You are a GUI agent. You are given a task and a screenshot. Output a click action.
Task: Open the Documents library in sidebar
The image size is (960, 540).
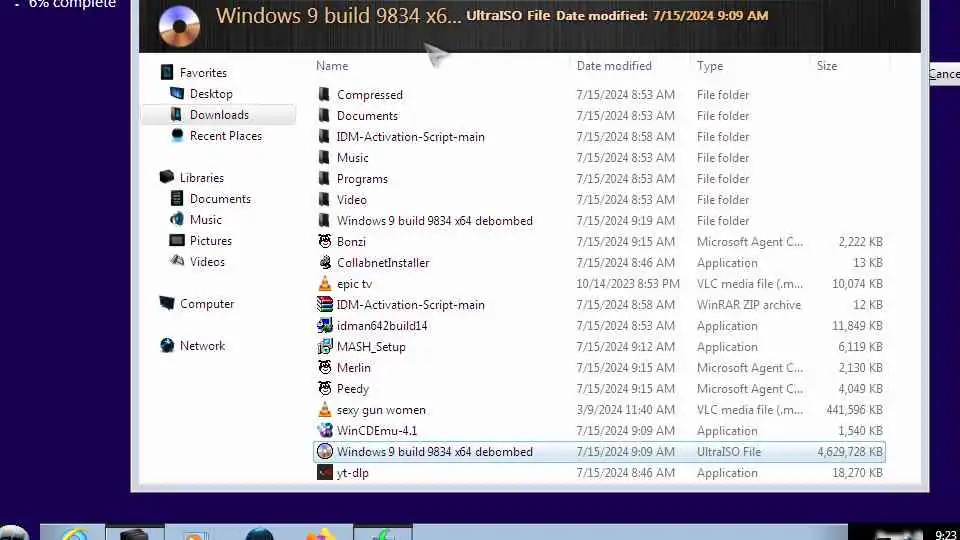(x=220, y=198)
